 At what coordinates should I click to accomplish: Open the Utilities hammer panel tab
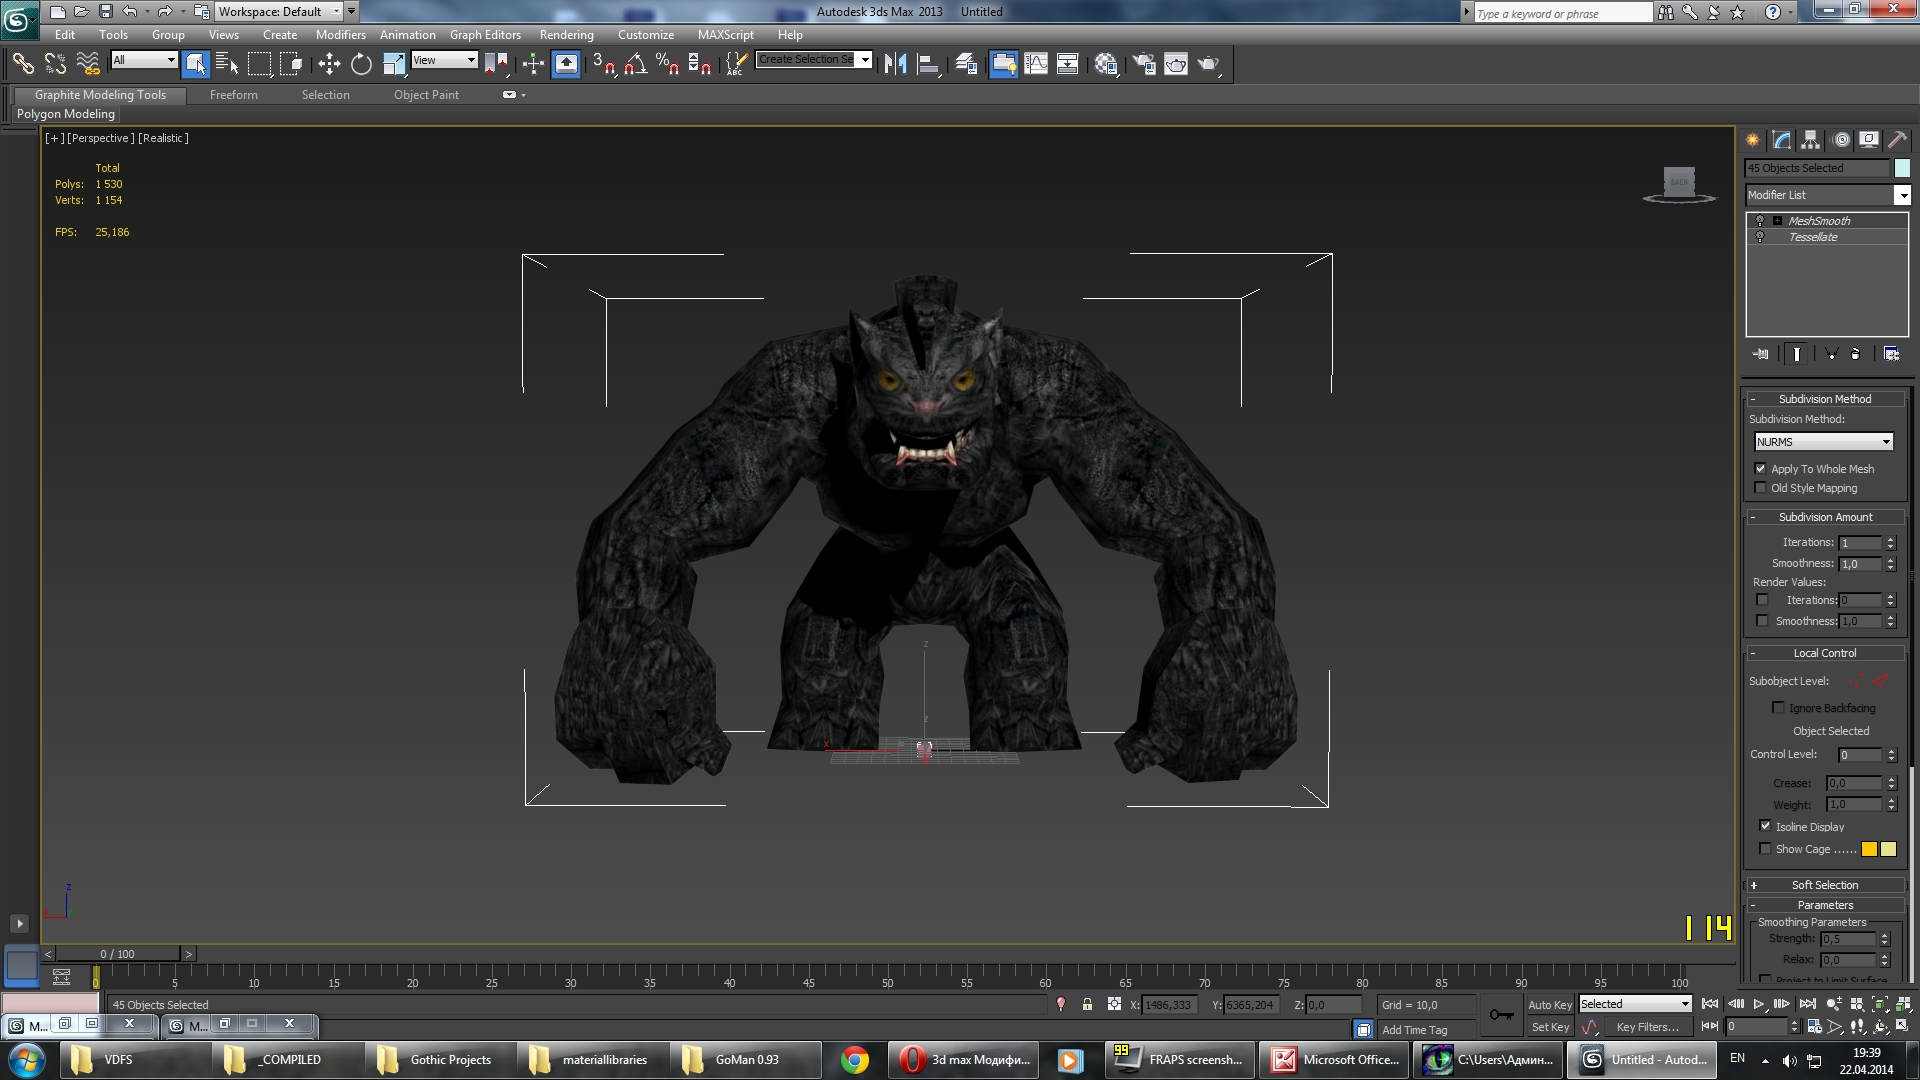coord(1897,140)
